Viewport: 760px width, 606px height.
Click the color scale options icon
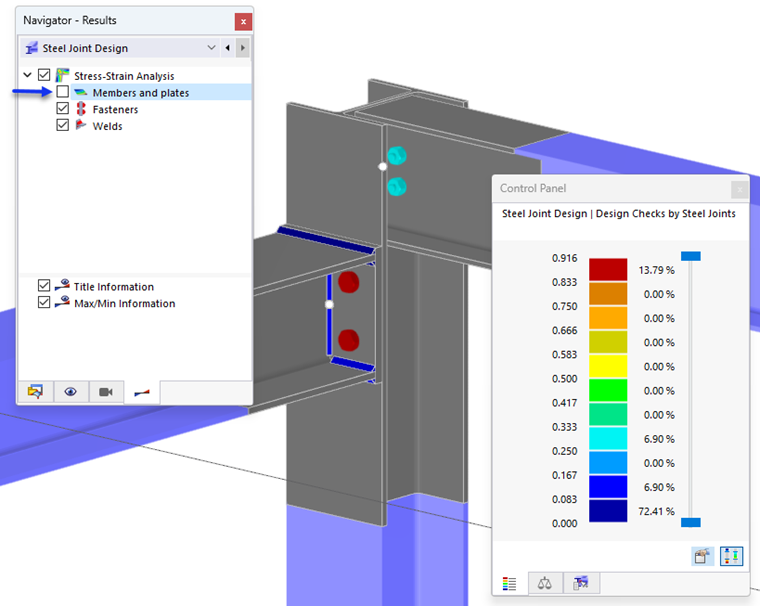click(x=702, y=556)
